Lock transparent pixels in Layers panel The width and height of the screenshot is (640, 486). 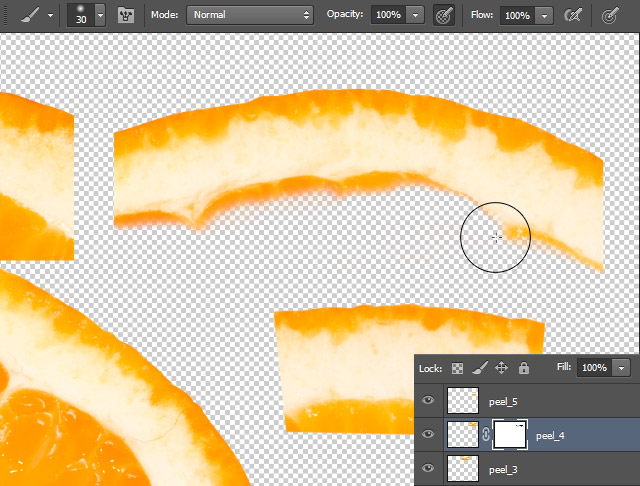[x=457, y=368]
